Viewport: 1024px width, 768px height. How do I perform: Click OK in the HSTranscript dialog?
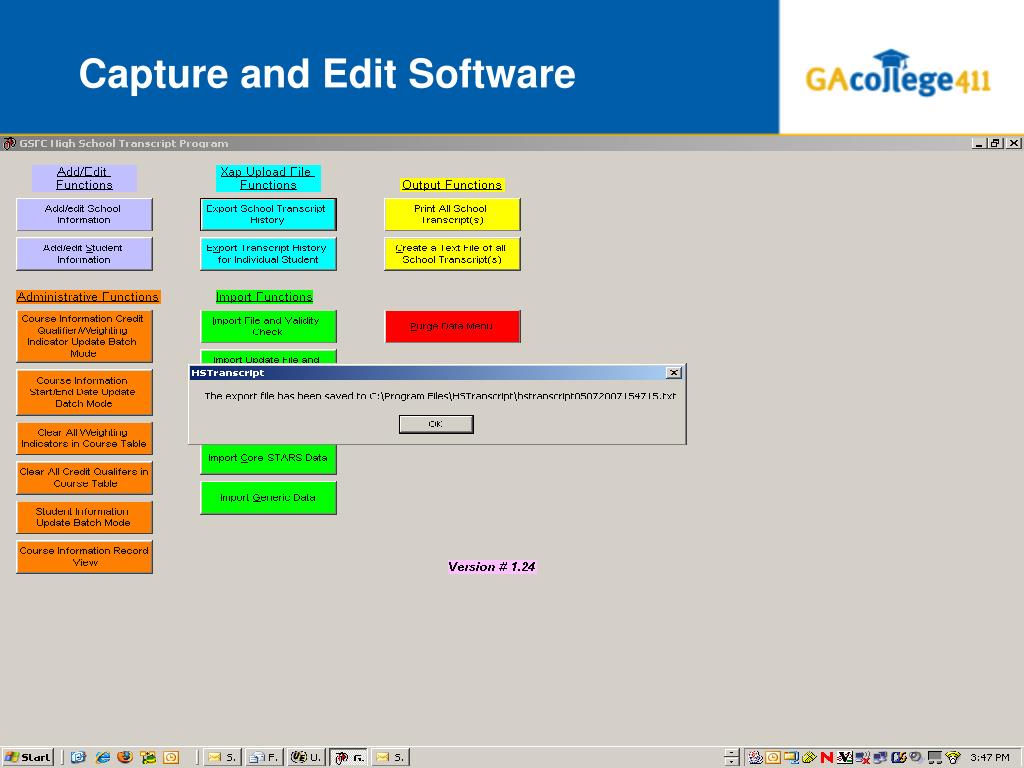(x=436, y=424)
